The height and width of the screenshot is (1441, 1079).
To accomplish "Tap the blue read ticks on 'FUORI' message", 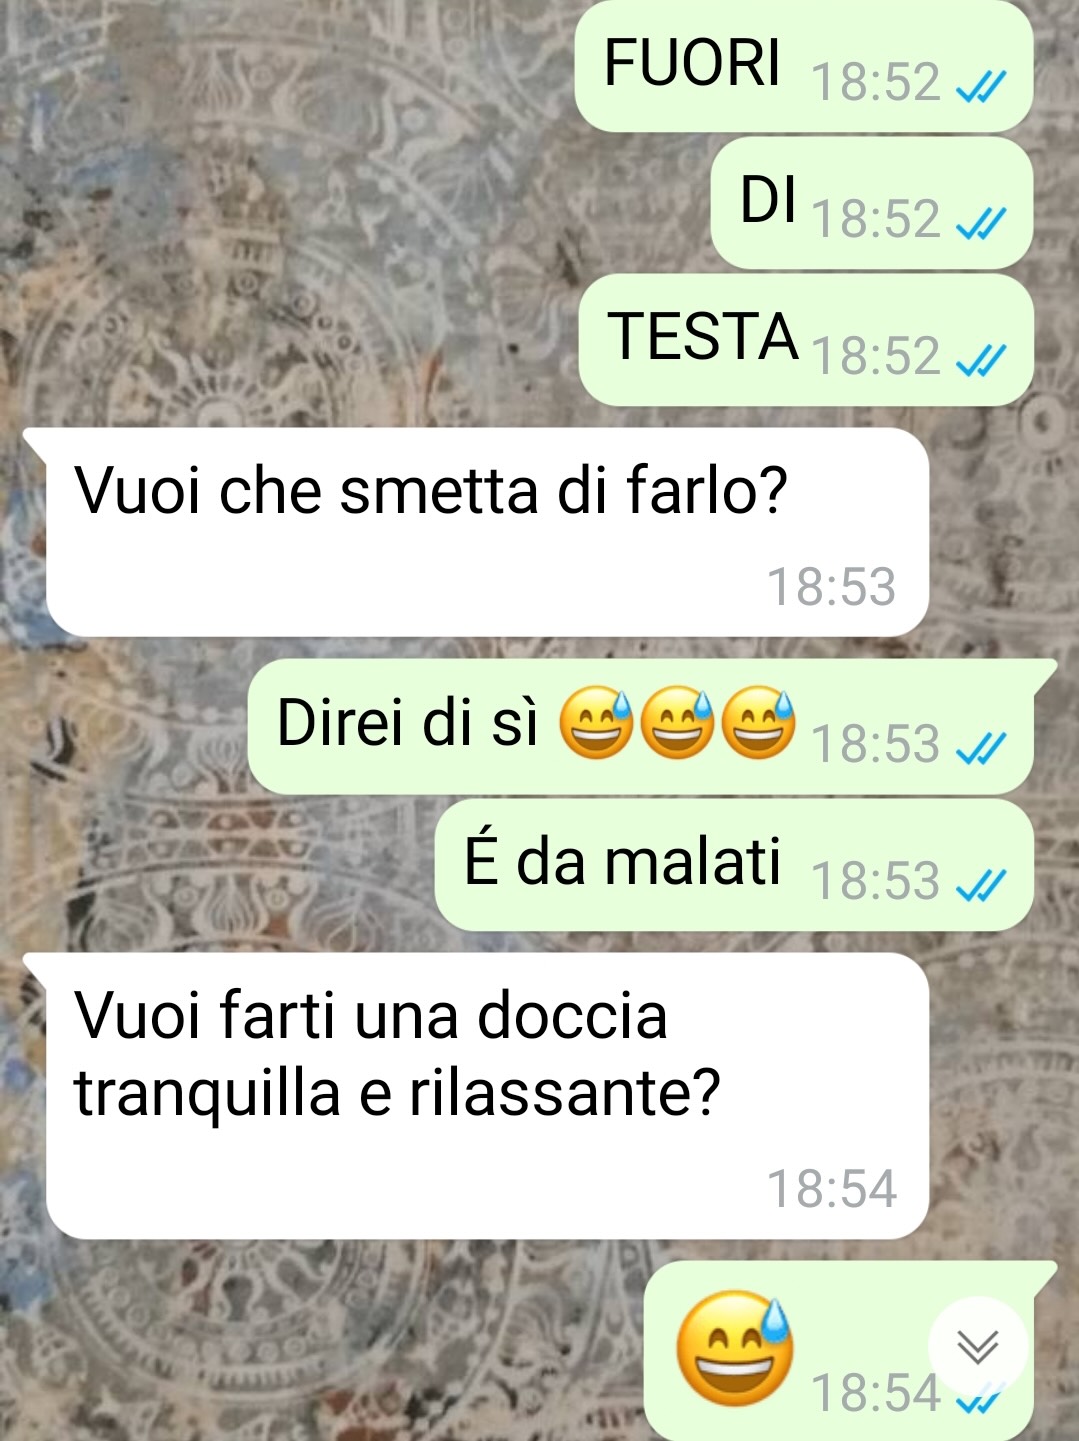I will pos(980,89).
